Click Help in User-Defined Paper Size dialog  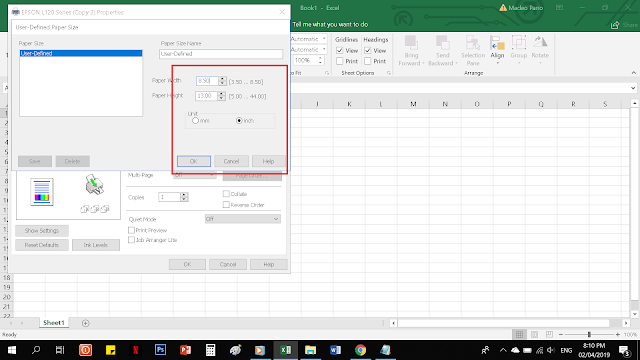[x=269, y=161]
